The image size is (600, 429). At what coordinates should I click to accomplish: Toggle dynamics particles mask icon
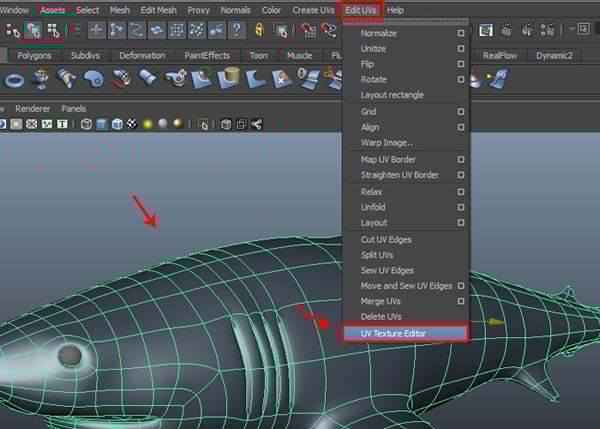click(x=197, y=30)
